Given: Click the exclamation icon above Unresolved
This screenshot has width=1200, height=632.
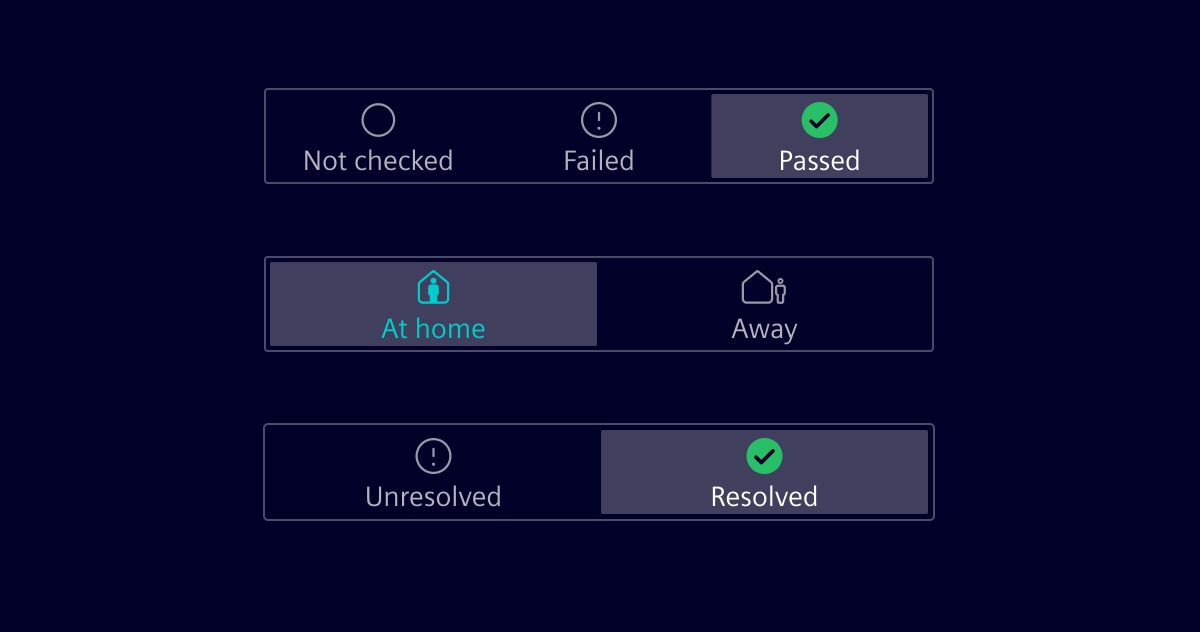Looking at the screenshot, I should pos(432,456).
